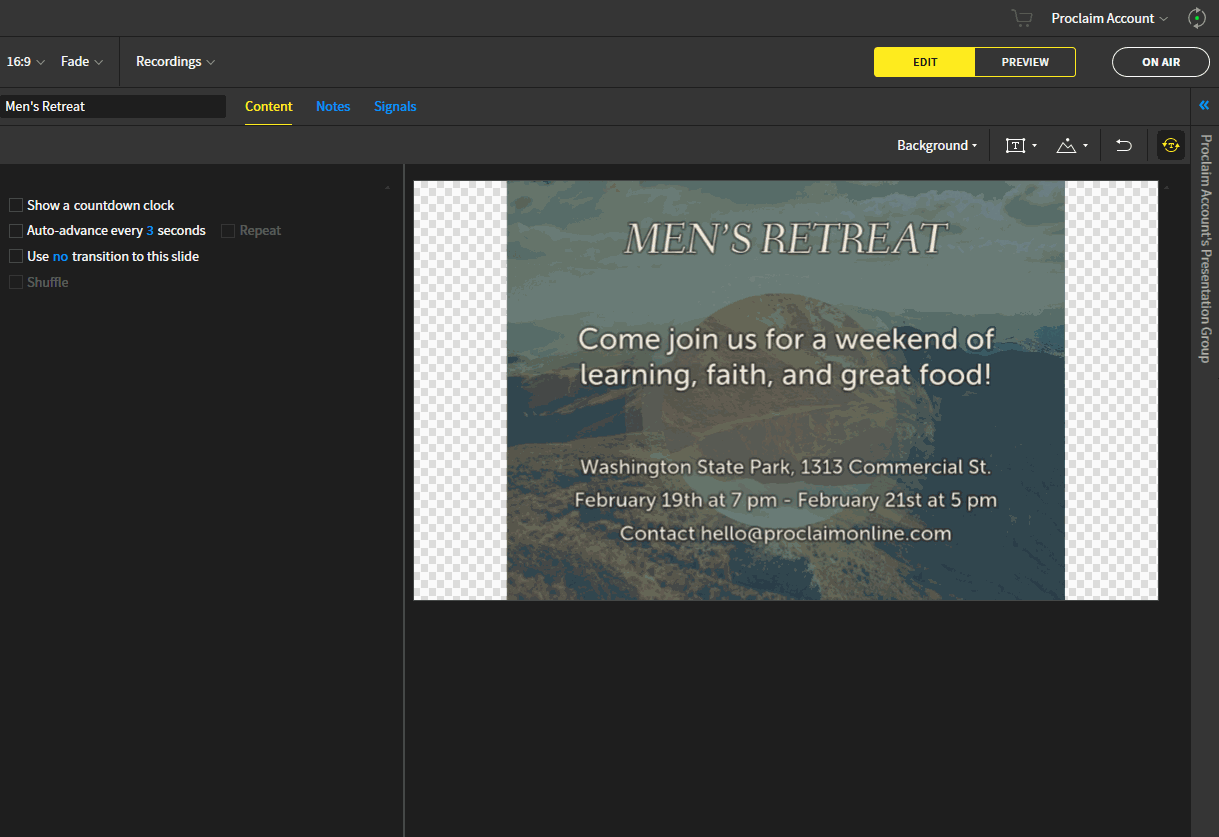Change the auto-advance '3' seconds value
This screenshot has width=1219, height=837.
click(150, 231)
